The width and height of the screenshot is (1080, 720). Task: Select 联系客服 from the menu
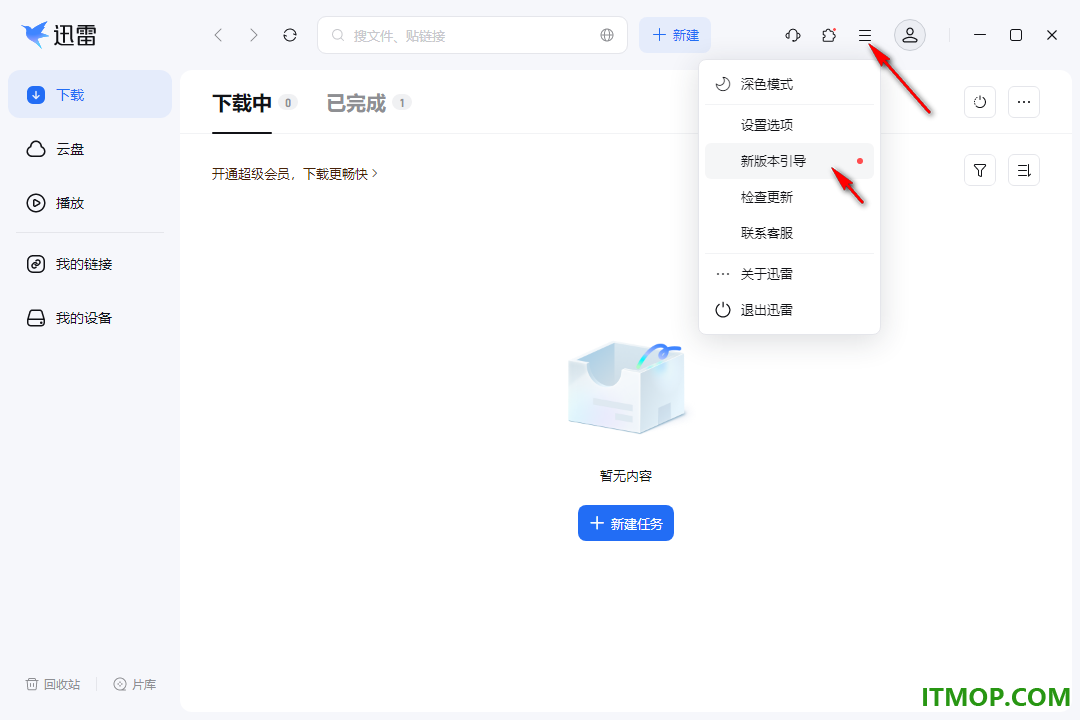[x=789, y=233]
